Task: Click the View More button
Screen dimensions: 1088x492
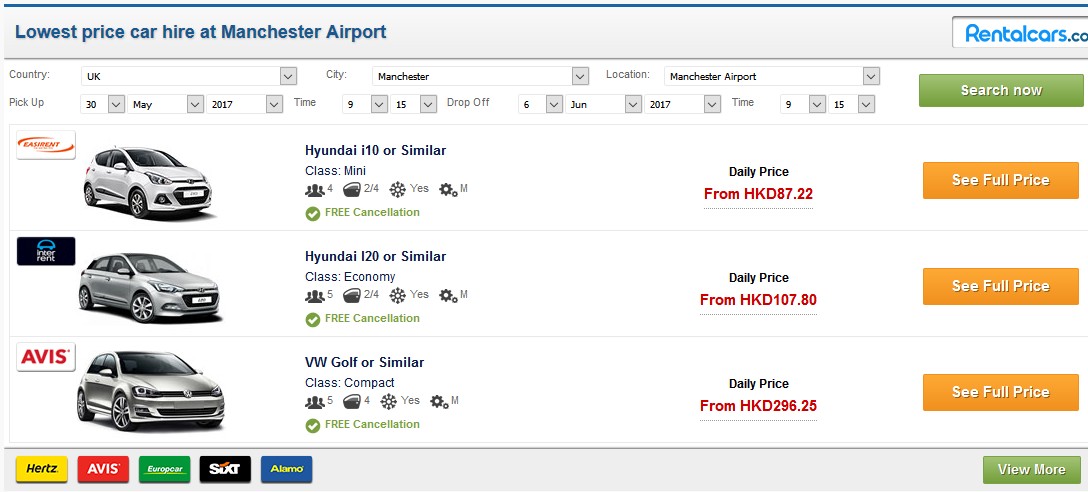Action: pos(1032,470)
